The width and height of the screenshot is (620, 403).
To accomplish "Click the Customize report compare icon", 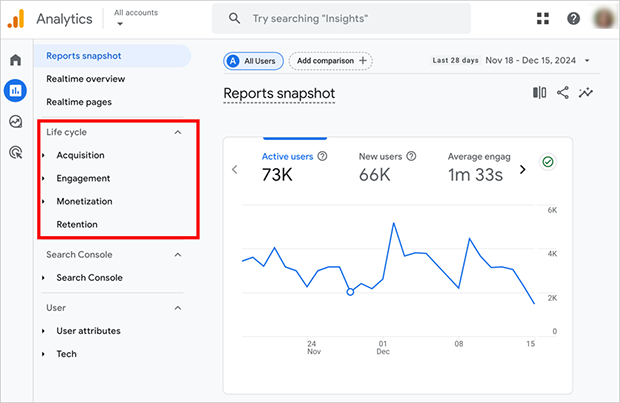I will coord(539,93).
